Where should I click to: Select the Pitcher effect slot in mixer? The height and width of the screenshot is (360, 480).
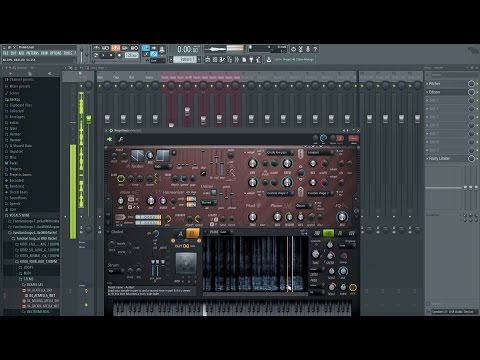click(446, 83)
